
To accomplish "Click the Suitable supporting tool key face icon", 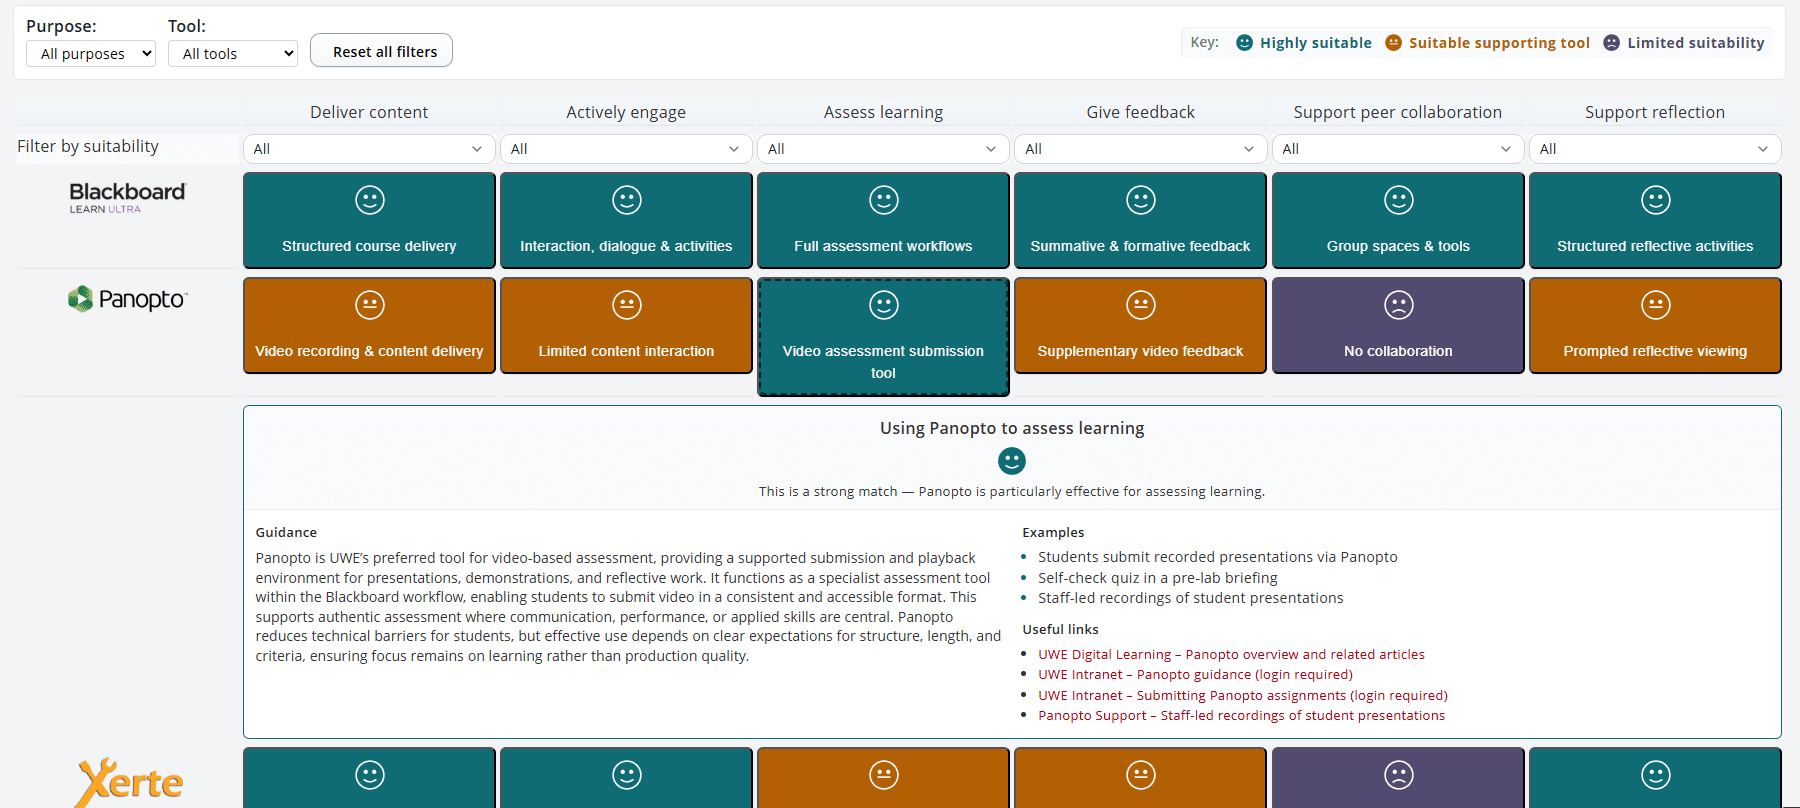I will (1393, 43).
